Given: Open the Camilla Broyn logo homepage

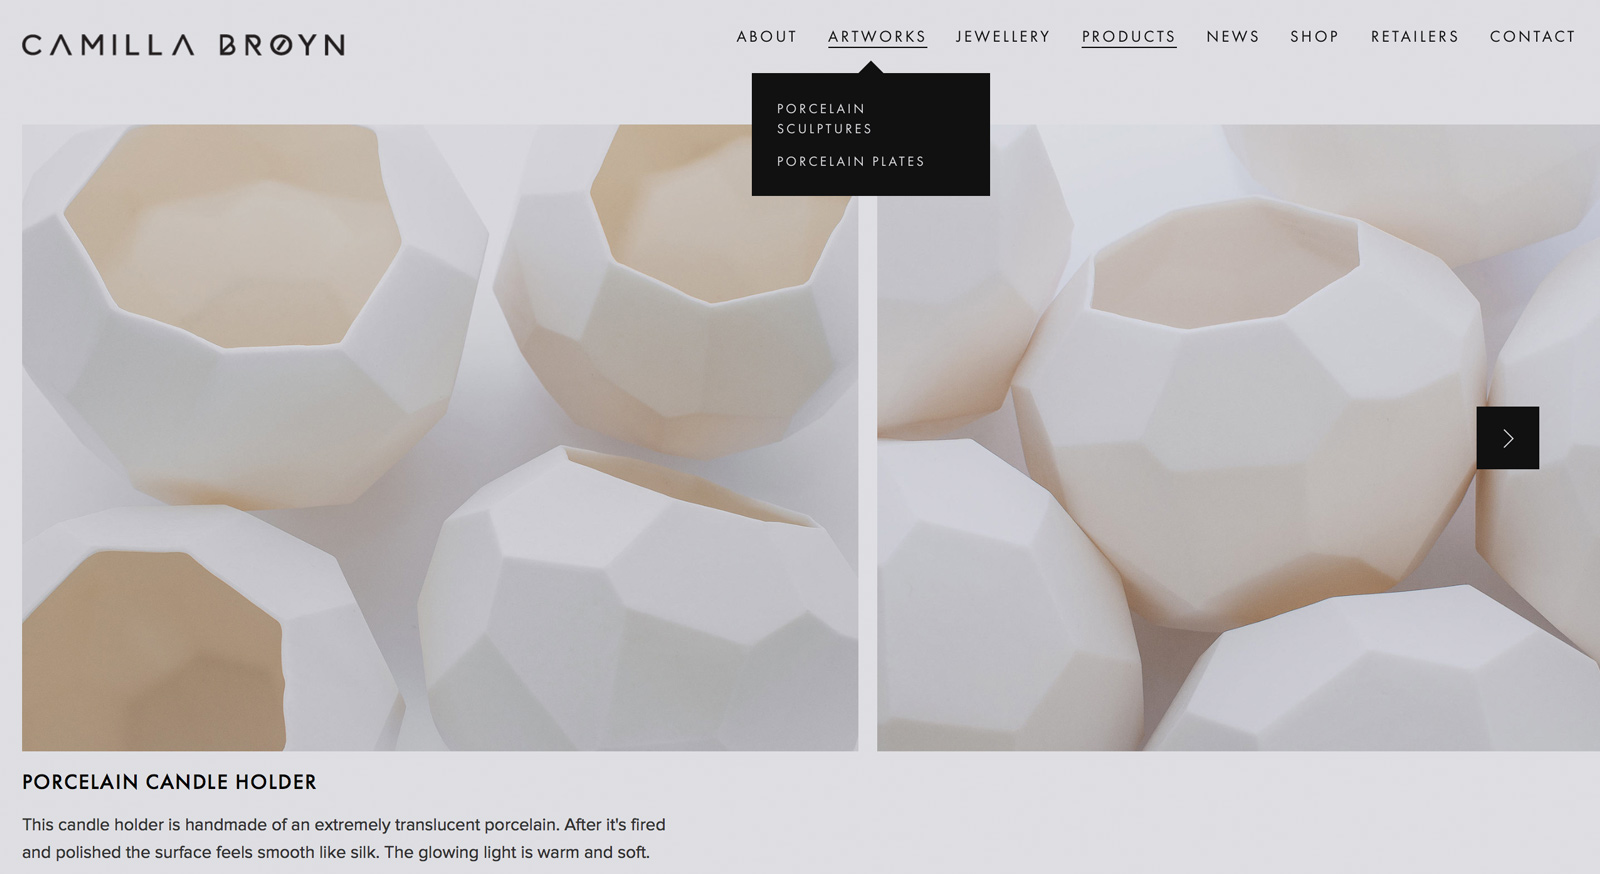Looking at the screenshot, I should coord(184,45).
